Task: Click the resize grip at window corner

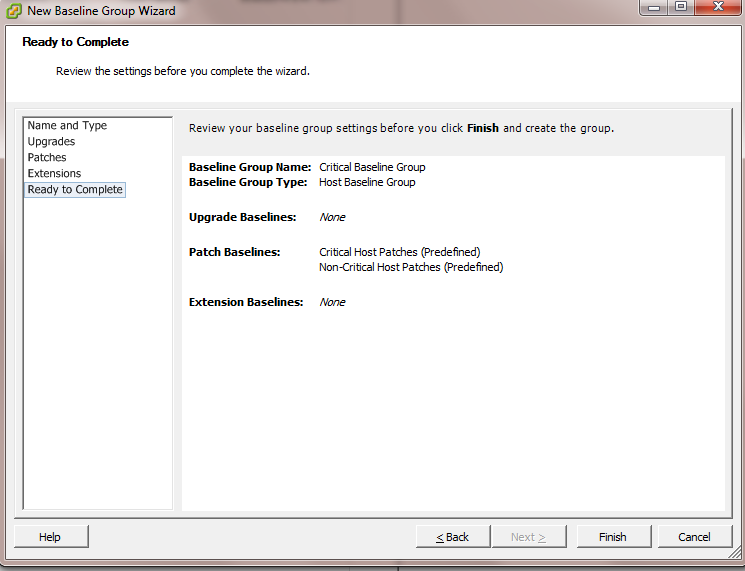Action: (735, 552)
